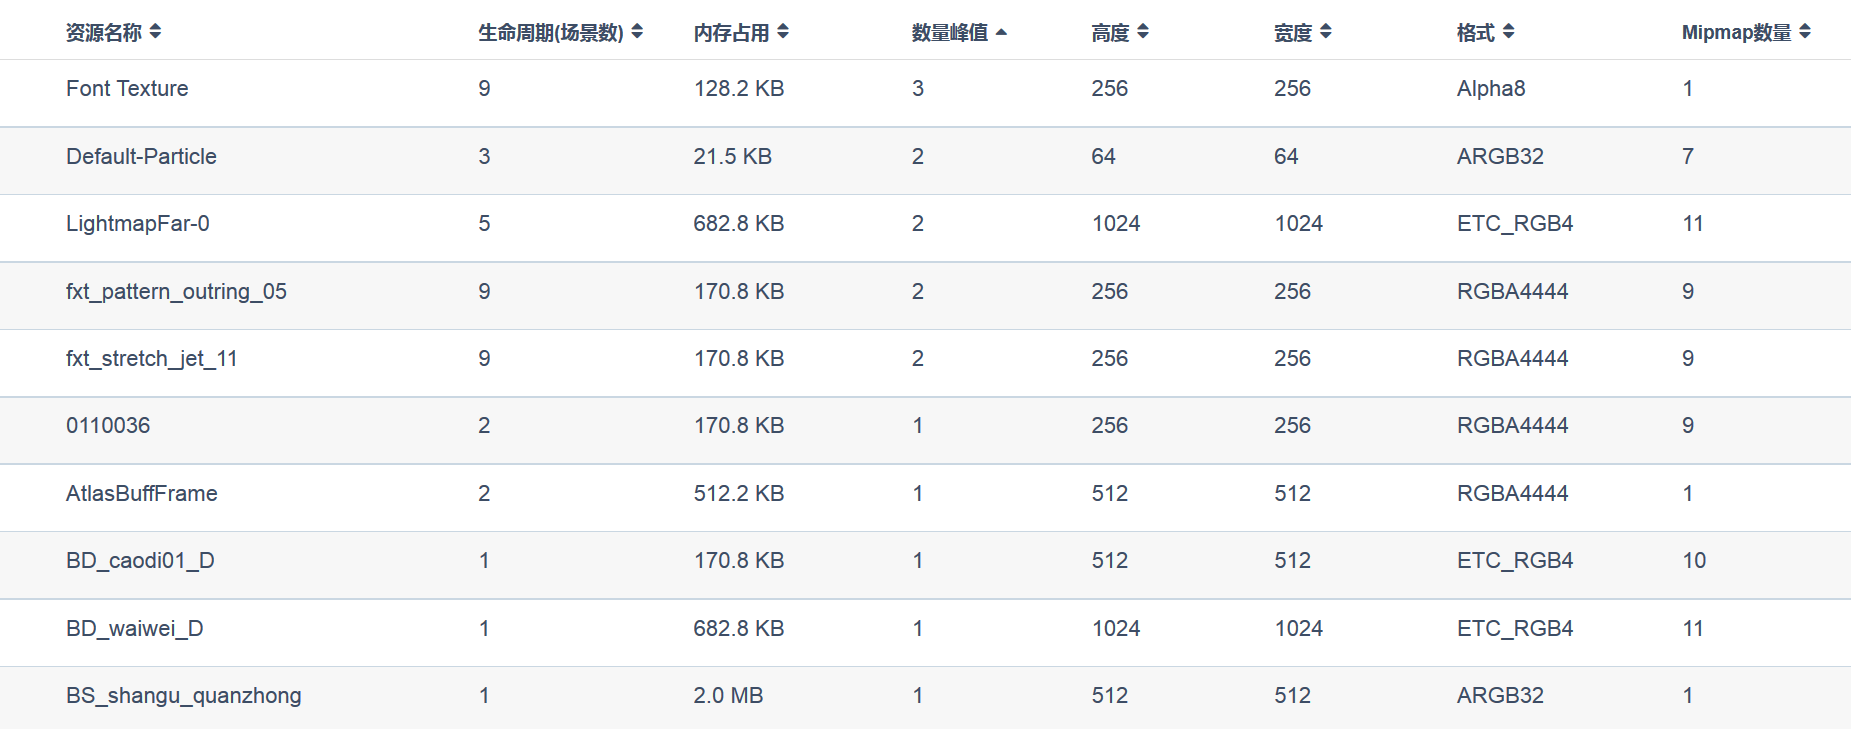Select the BD_caodi01_D resource name
Screen dimensions: 1851x729
pos(140,561)
